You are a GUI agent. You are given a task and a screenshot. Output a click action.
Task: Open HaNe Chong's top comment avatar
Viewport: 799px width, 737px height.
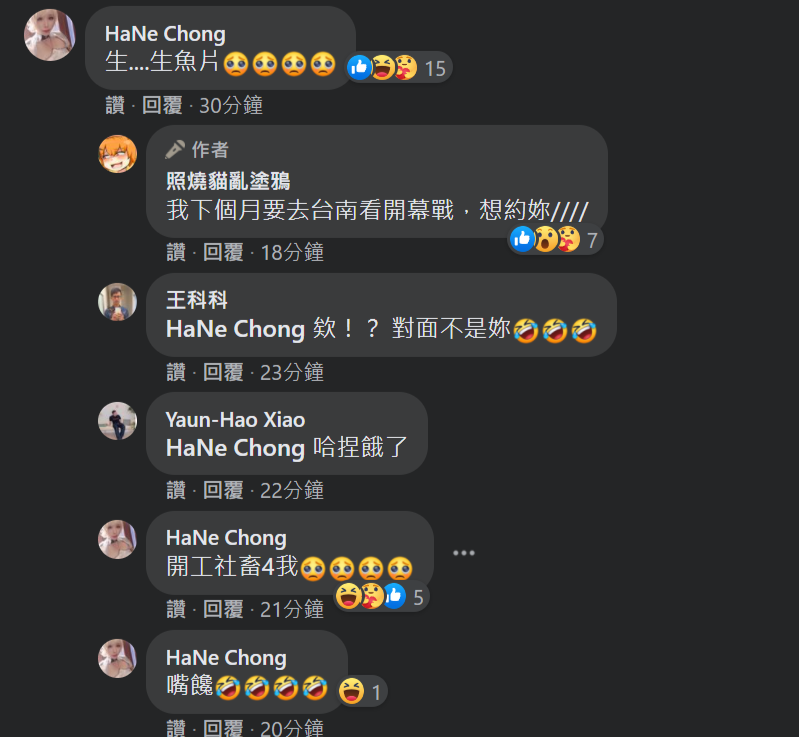[x=49, y=35]
